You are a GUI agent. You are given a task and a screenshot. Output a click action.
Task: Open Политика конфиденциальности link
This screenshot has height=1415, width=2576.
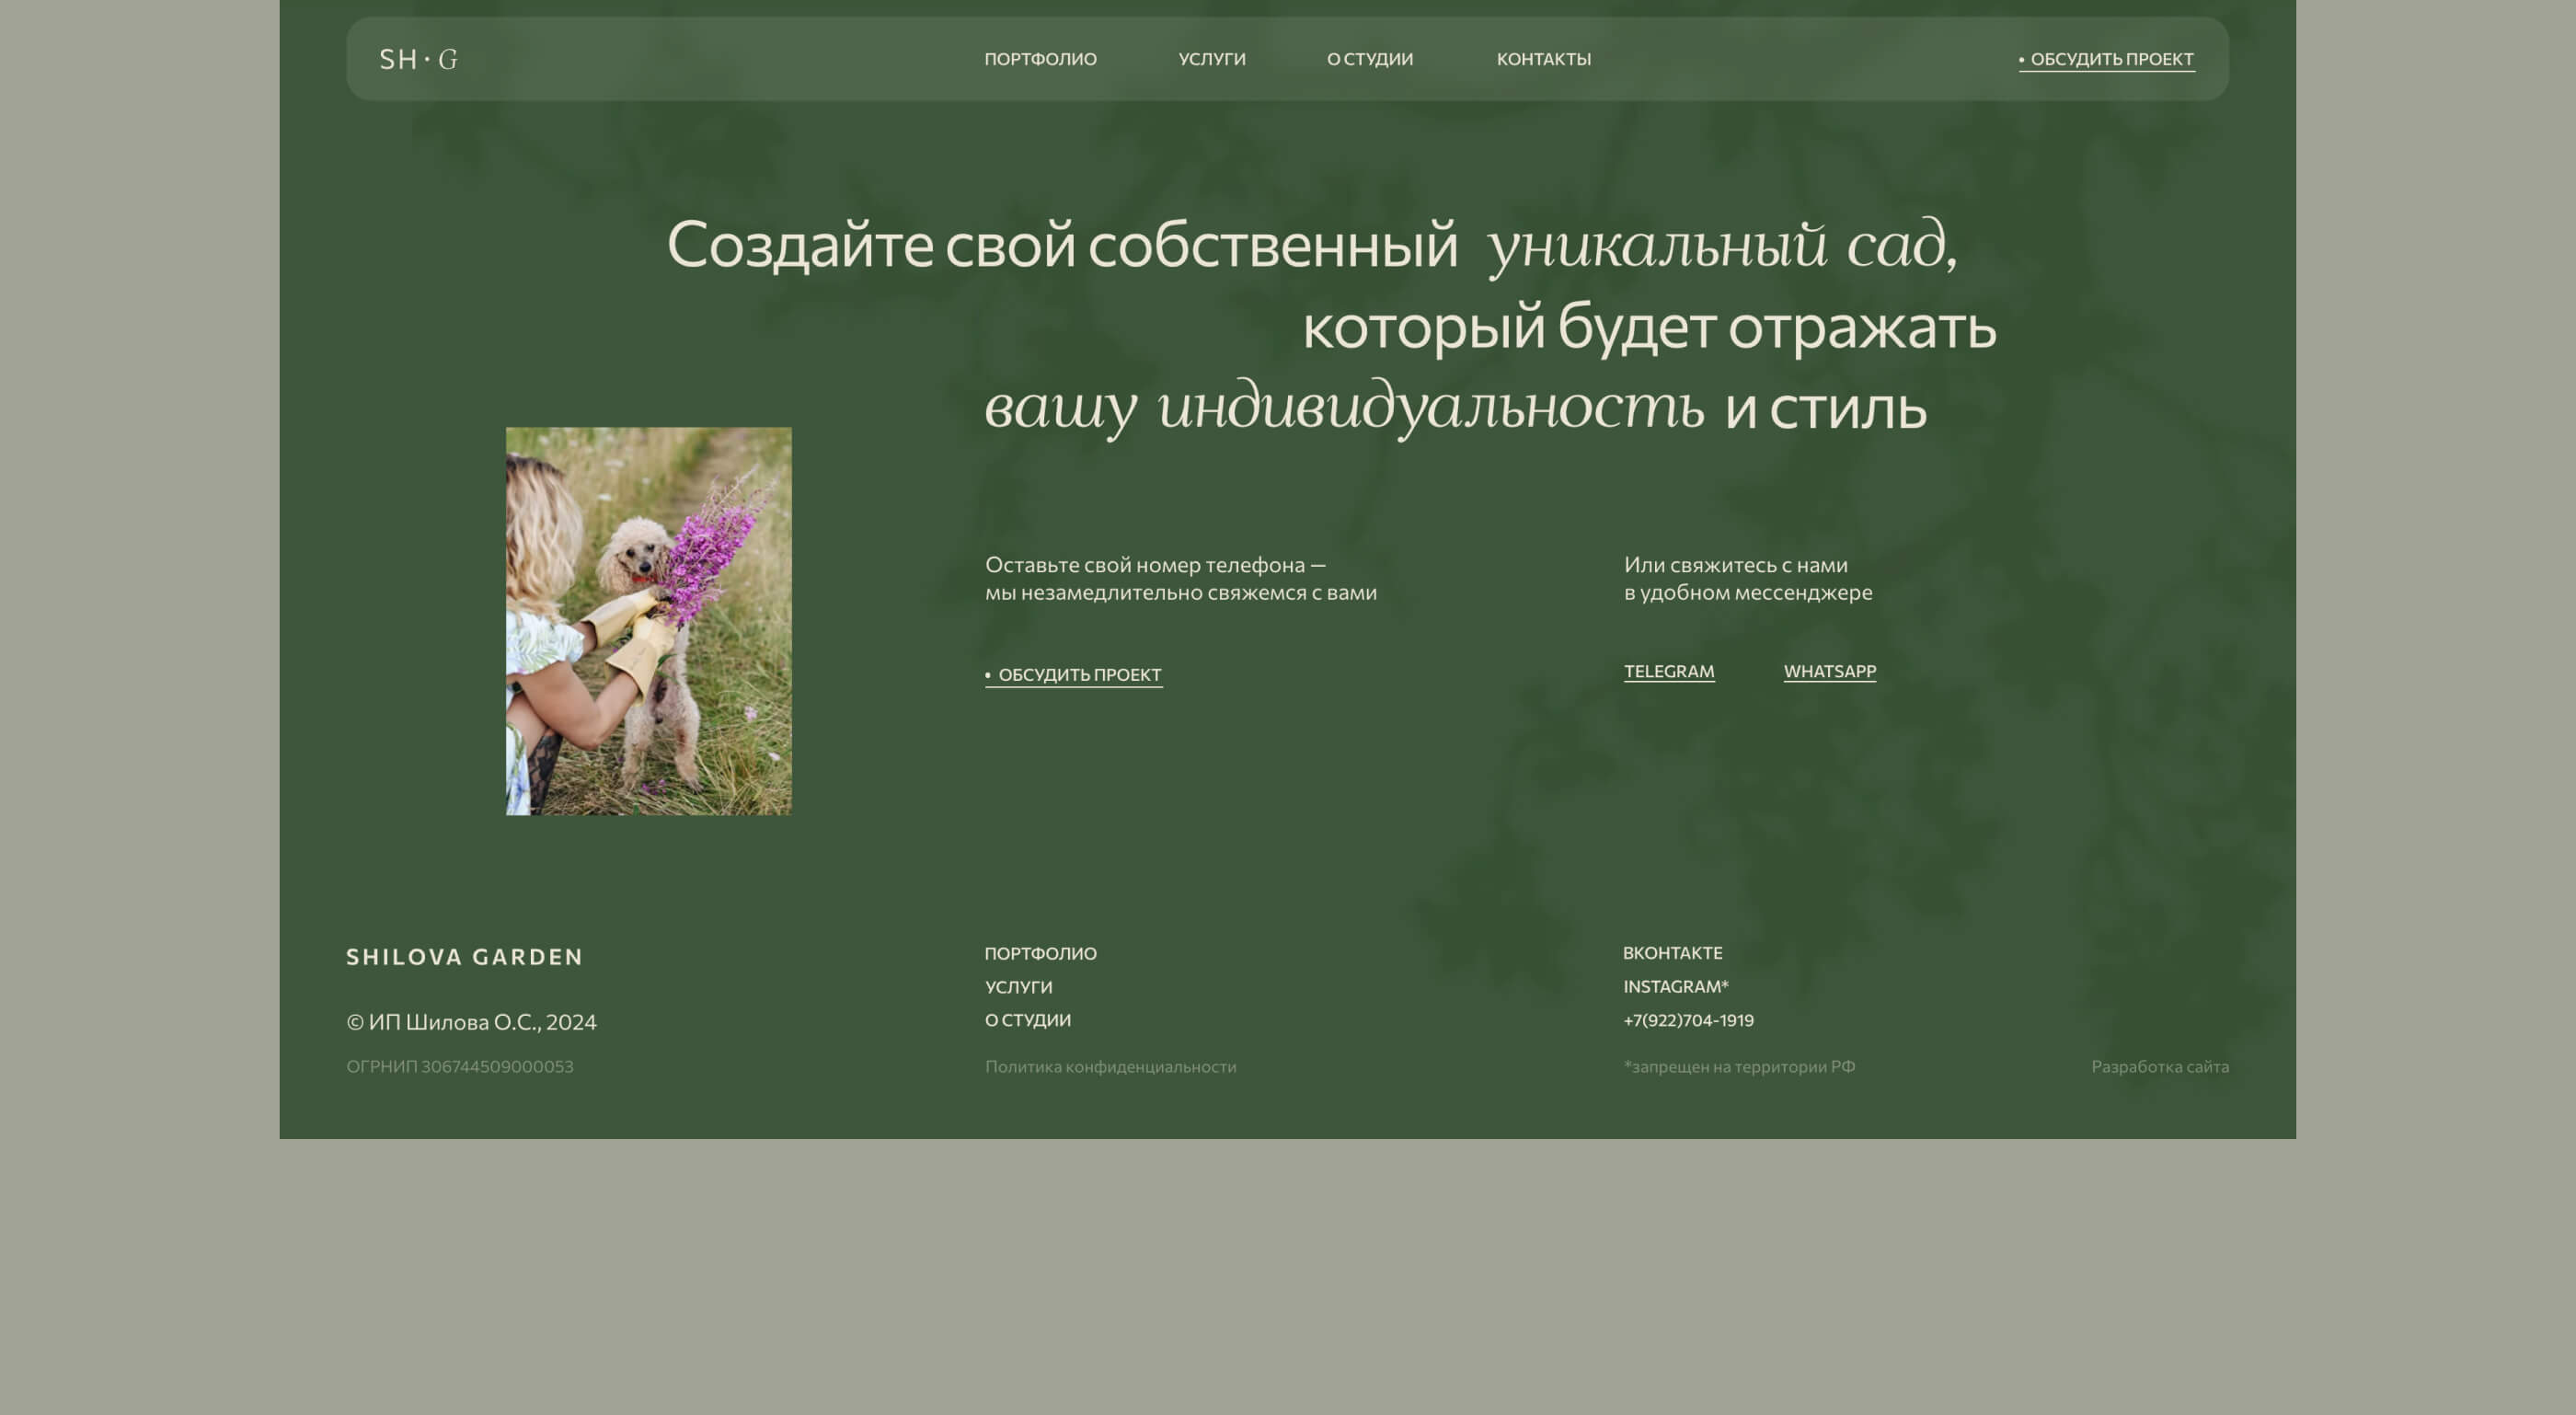pos(1110,1067)
